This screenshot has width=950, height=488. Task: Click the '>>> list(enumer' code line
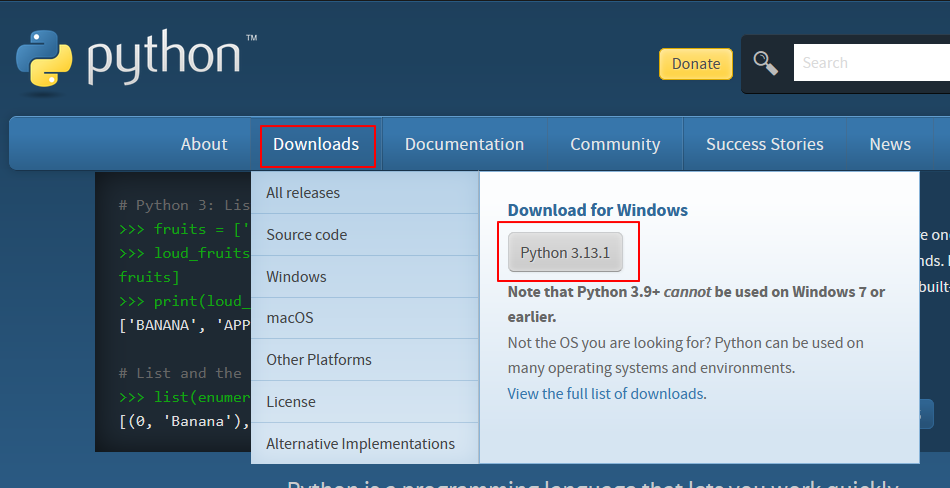185,397
